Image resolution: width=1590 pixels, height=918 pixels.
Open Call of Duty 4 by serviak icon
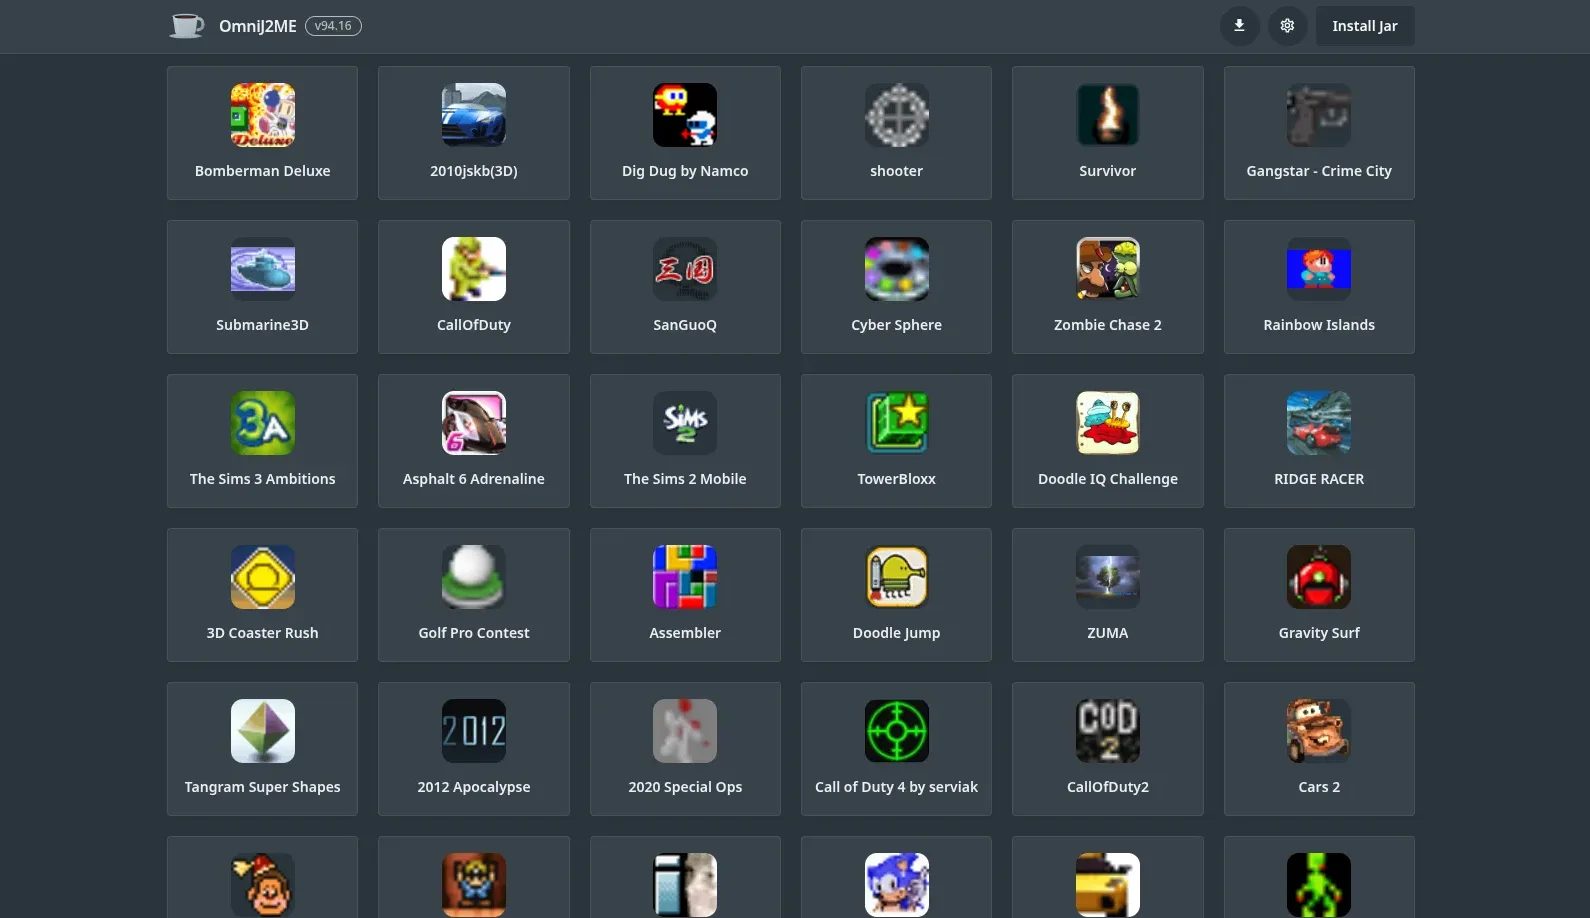tap(897, 731)
